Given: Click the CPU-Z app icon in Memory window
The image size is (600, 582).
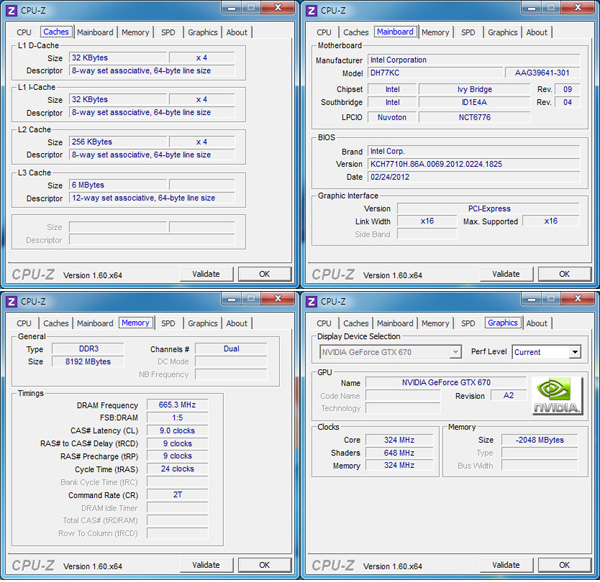Looking at the screenshot, I should 11,302.
